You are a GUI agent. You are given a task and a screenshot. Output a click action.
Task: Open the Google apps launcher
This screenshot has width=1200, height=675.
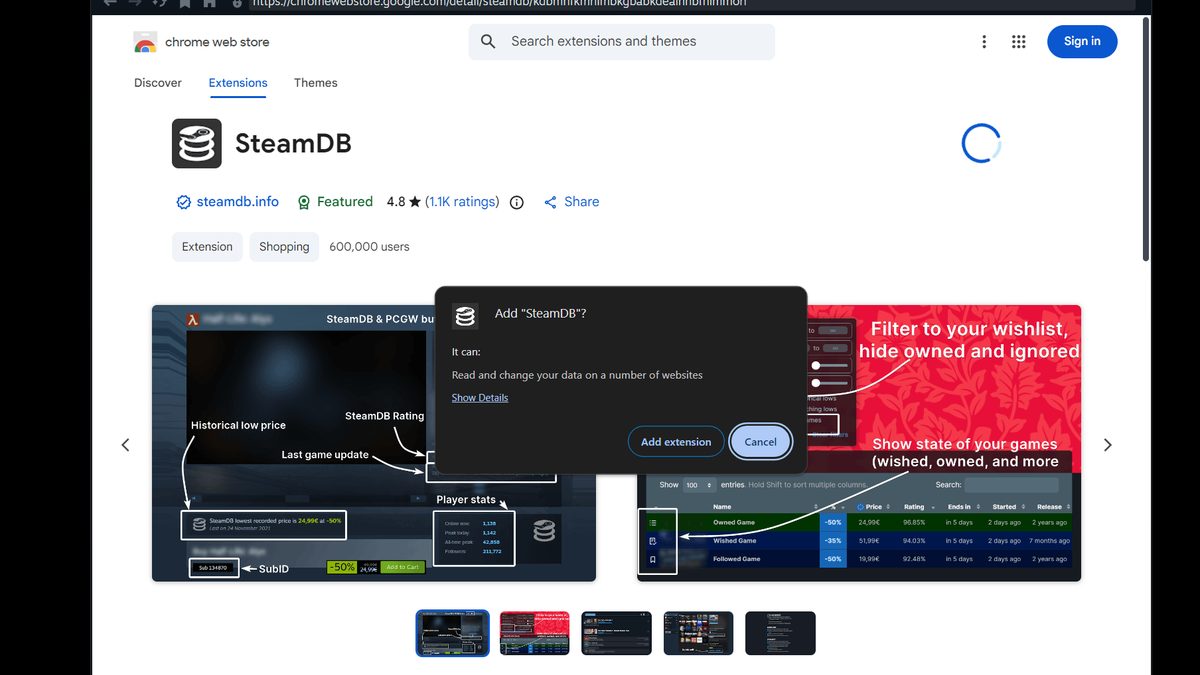click(x=1018, y=41)
